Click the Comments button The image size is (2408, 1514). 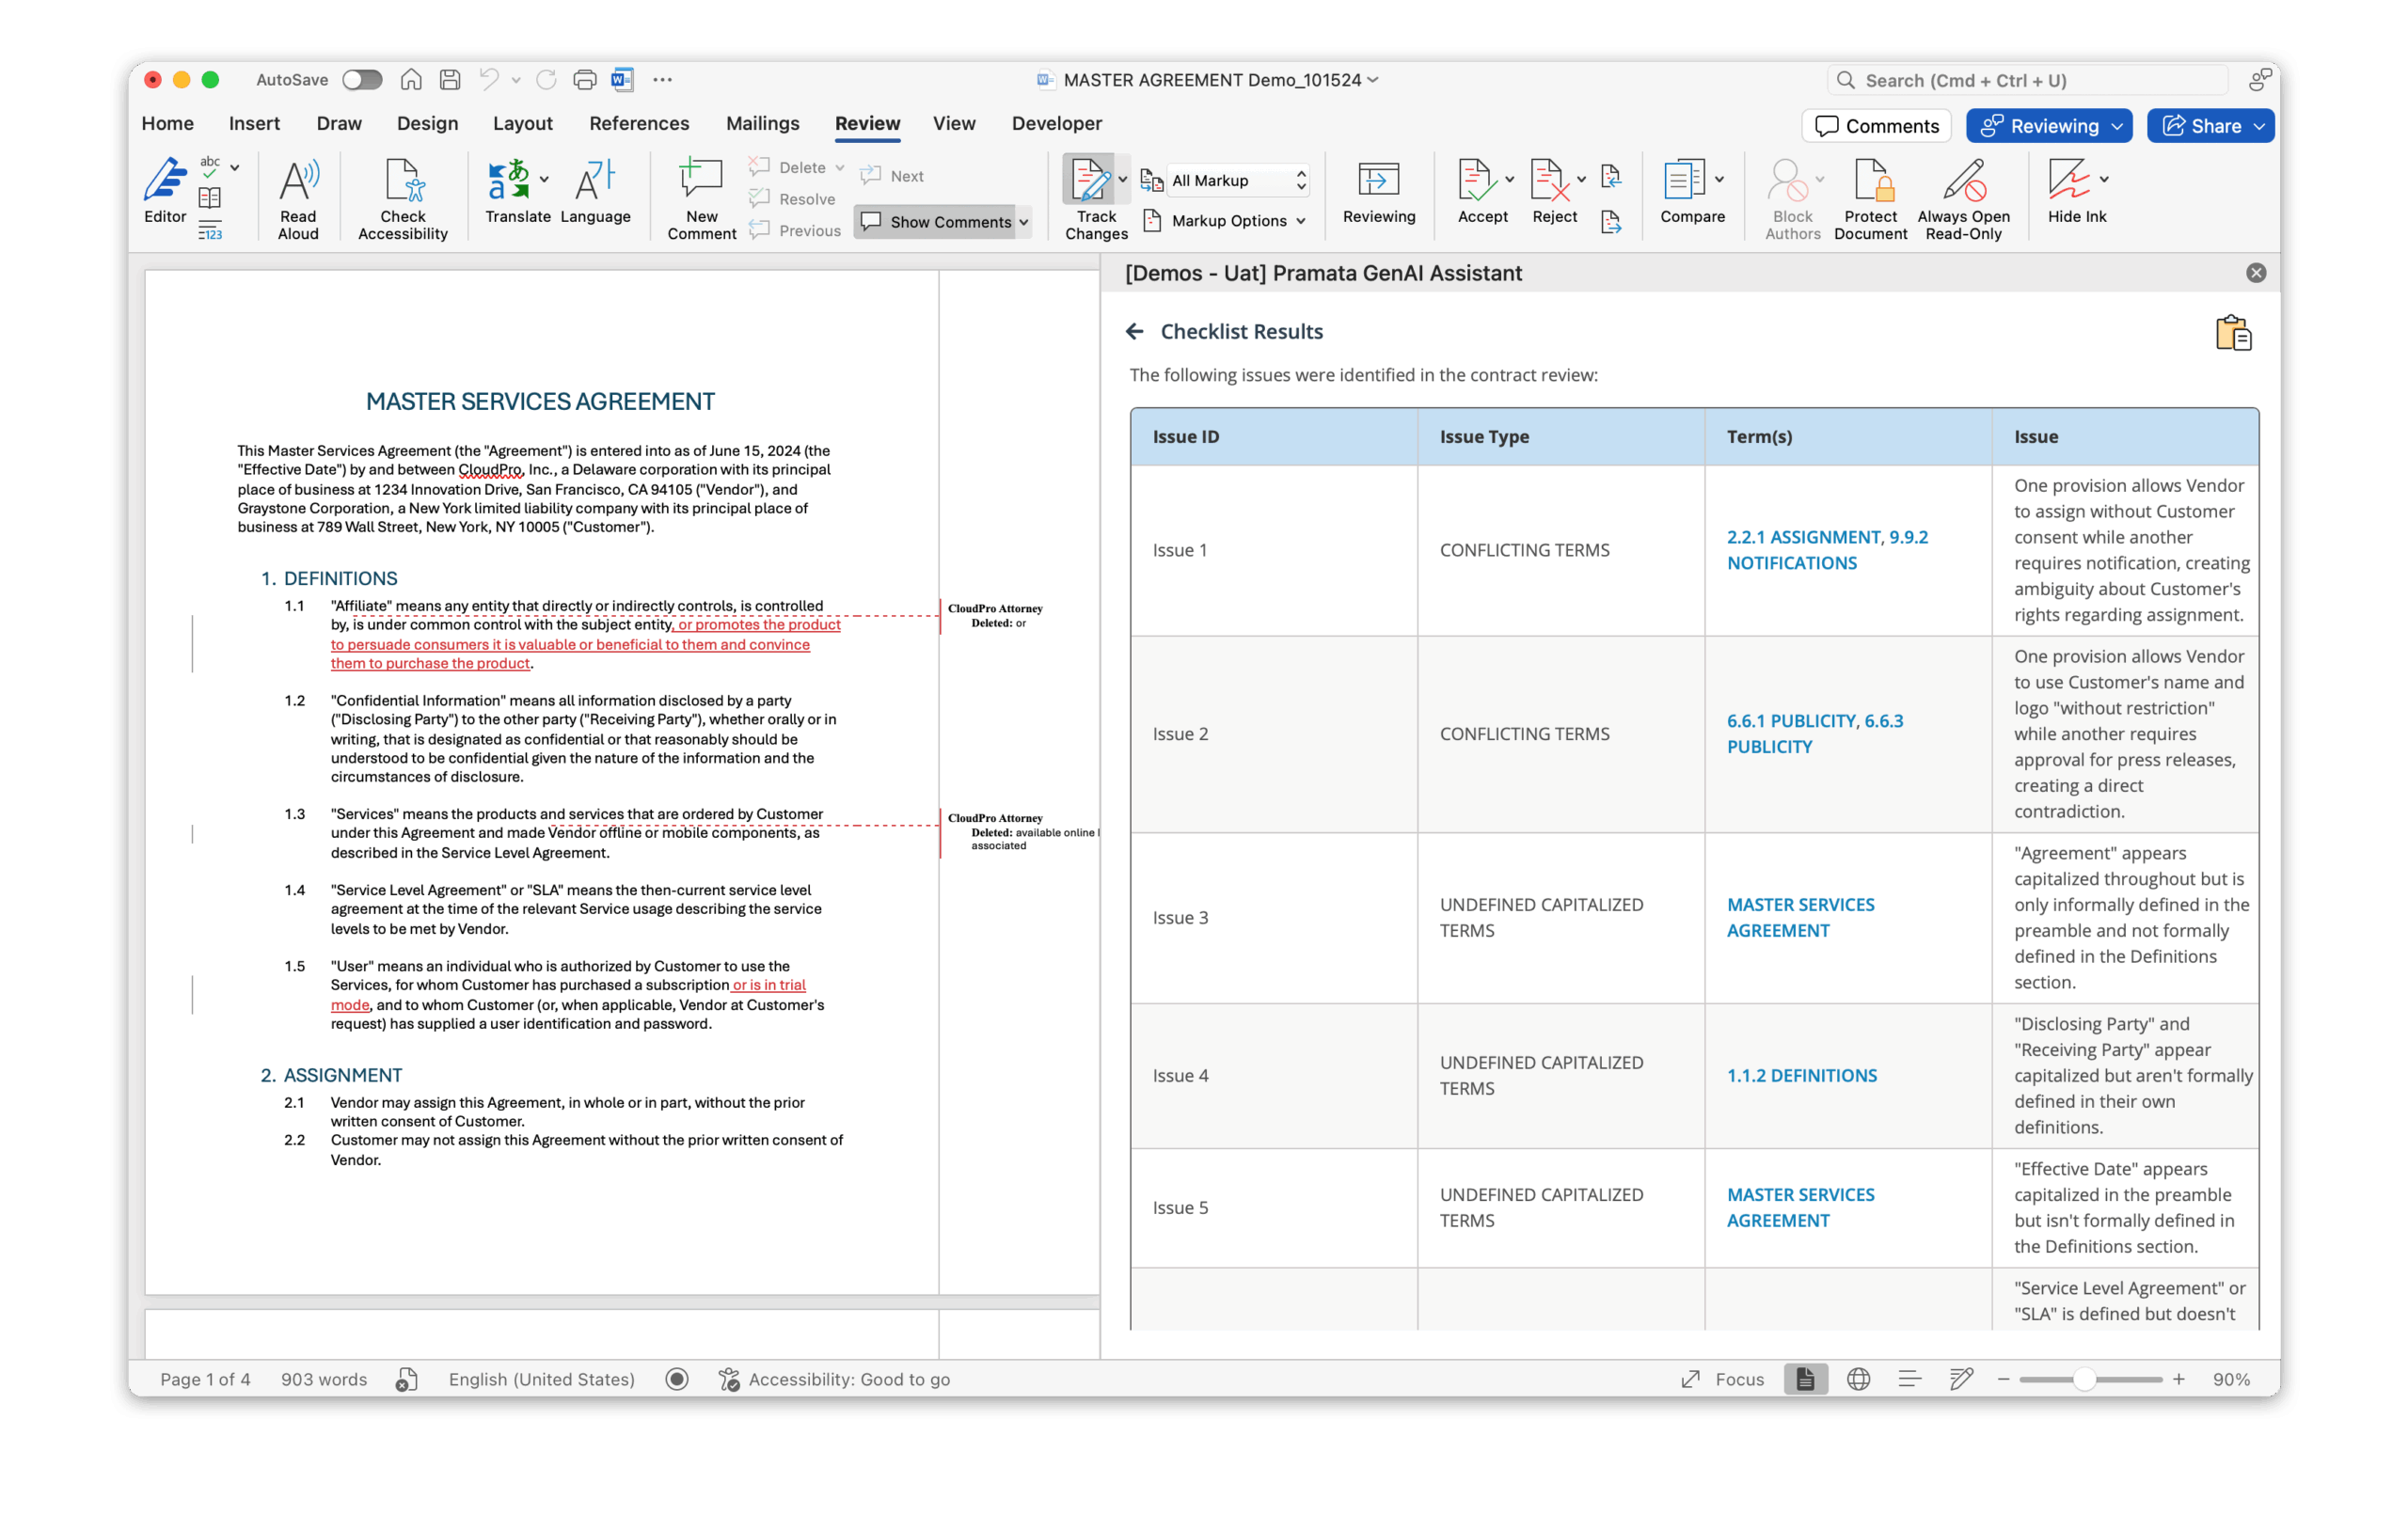pos(1876,126)
